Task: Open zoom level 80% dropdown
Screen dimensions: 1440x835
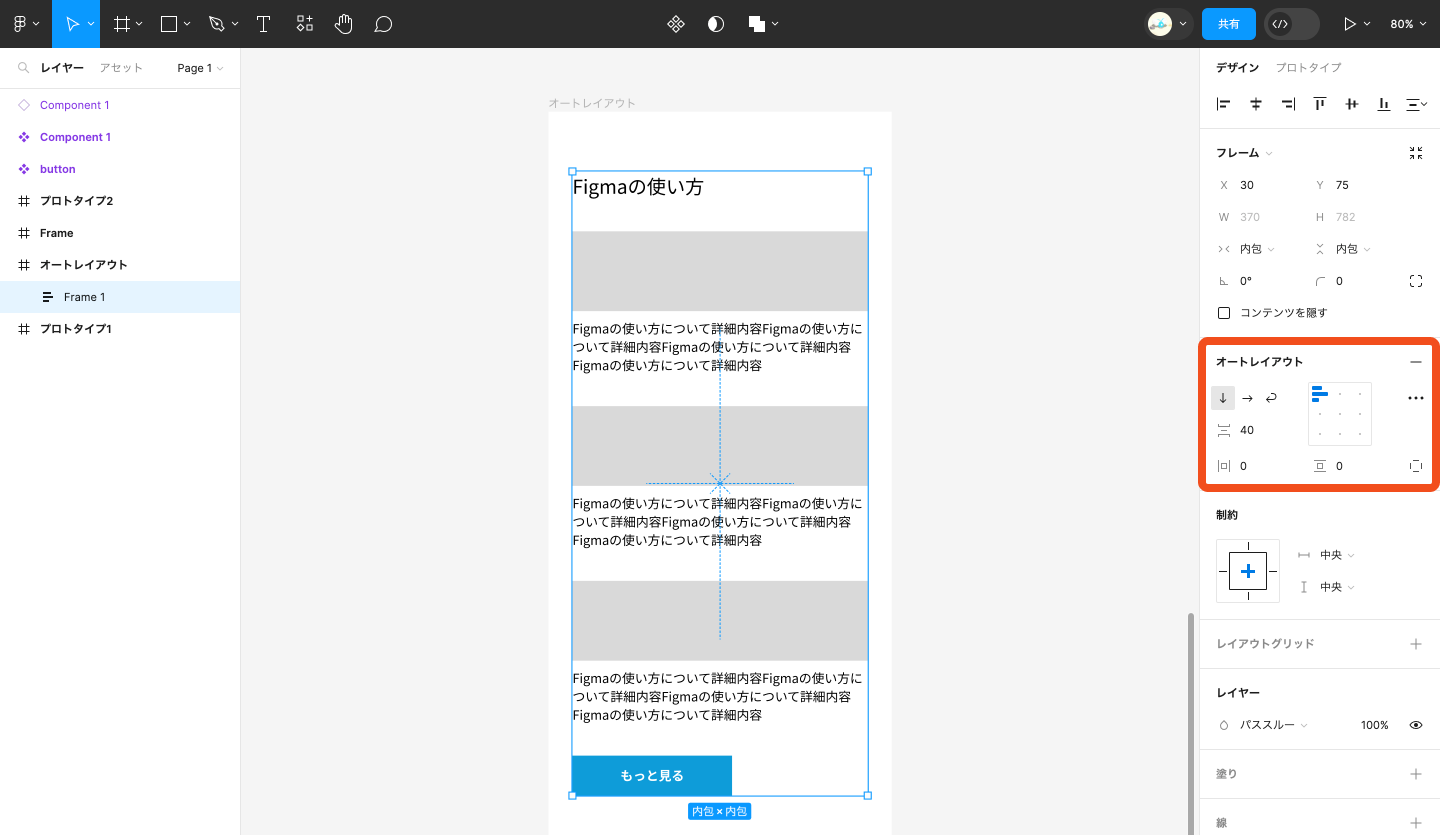Action: pyautogui.click(x=1407, y=24)
